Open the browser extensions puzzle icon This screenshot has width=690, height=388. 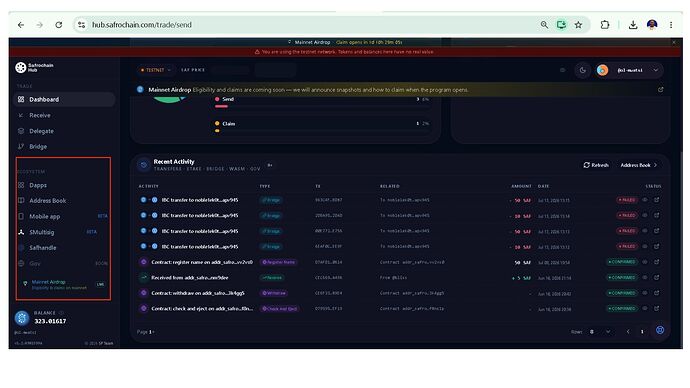click(x=605, y=25)
